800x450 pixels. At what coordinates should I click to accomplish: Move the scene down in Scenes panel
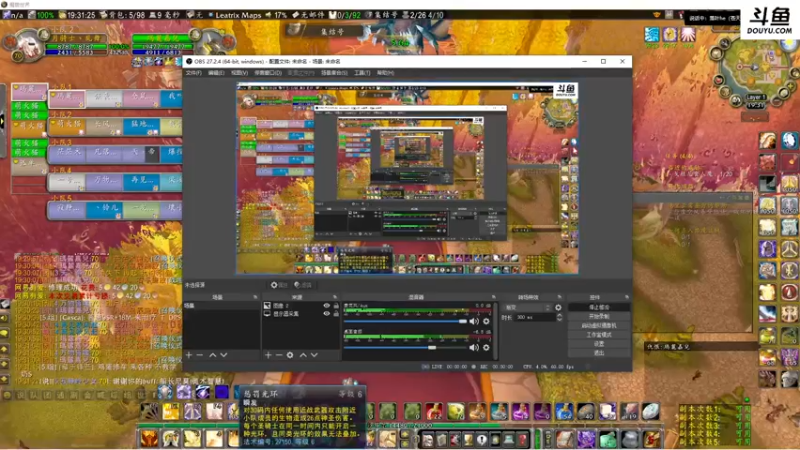point(223,355)
